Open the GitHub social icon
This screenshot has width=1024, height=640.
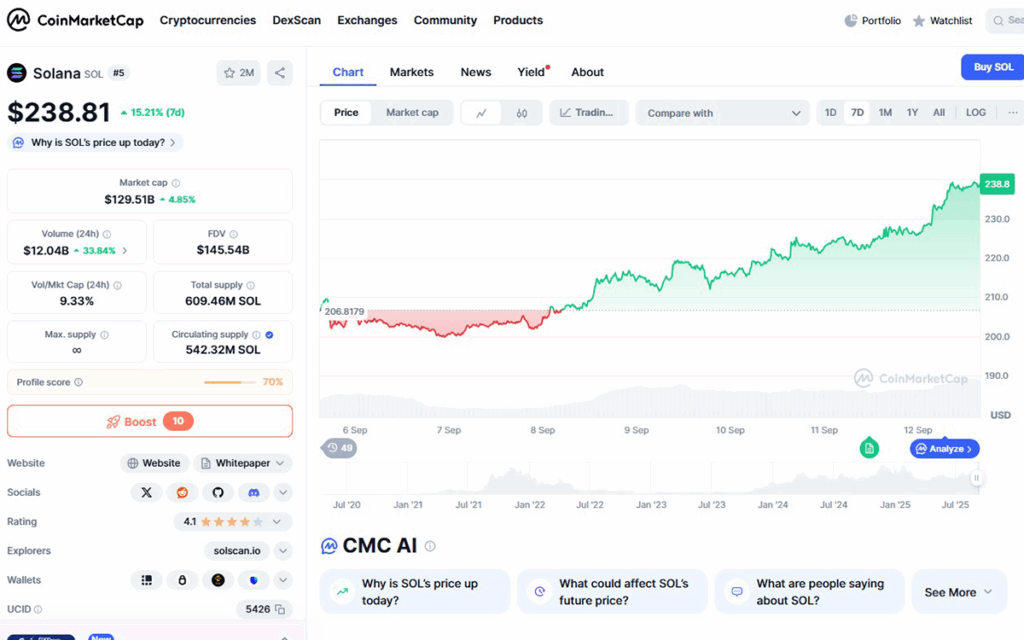pyautogui.click(x=218, y=492)
